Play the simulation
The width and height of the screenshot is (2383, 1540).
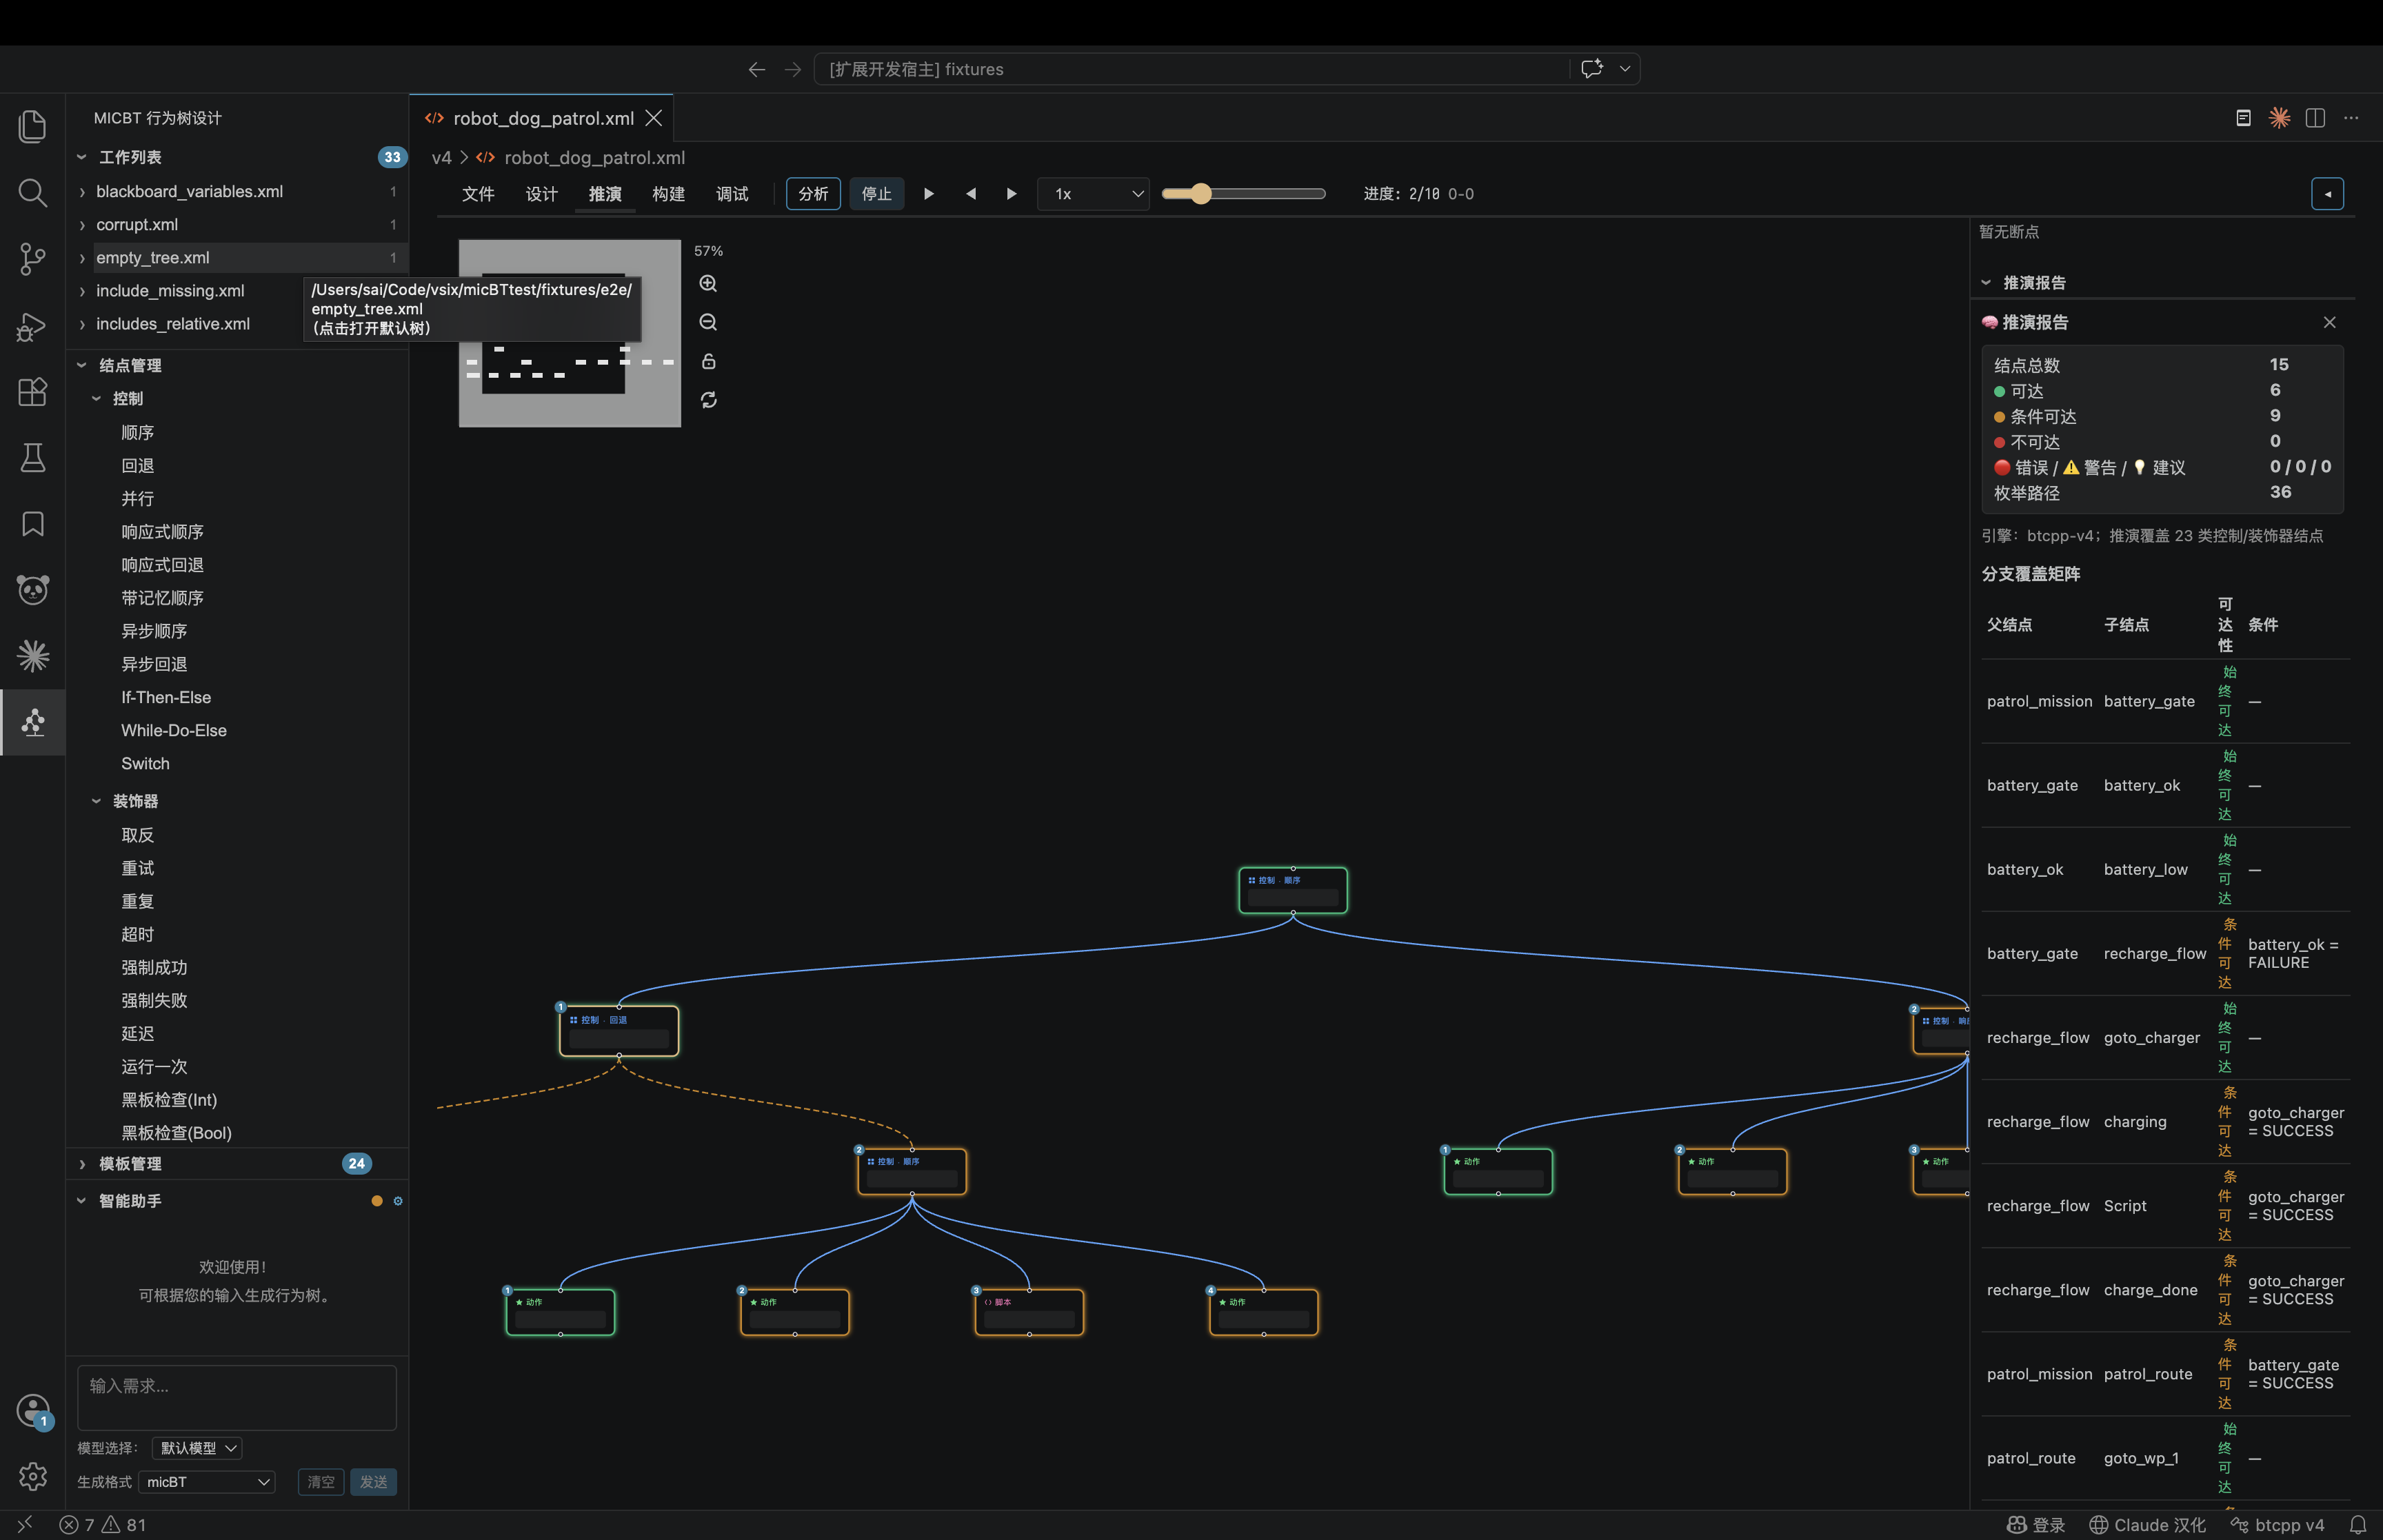[929, 194]
